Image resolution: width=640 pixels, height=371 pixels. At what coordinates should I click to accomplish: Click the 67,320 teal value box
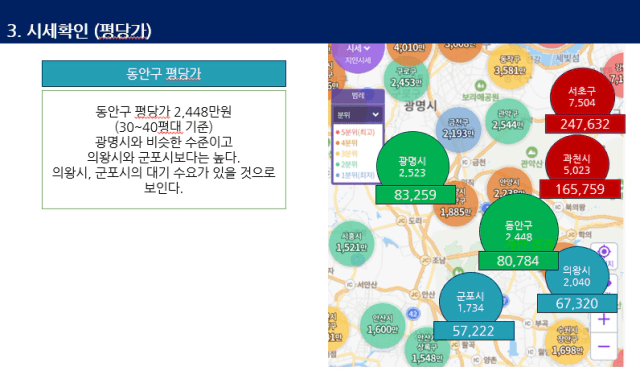(x=577, y=303)
